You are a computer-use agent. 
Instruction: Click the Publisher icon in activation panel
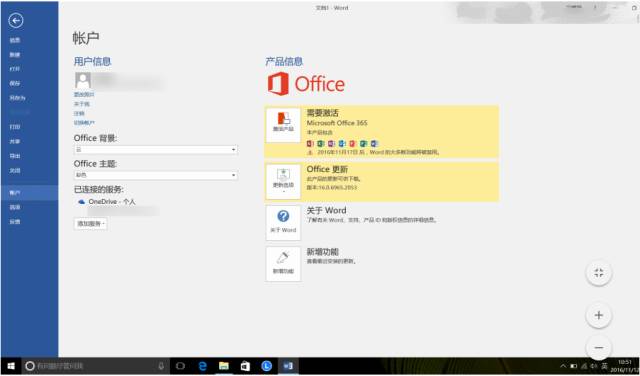[x=363, y=144]
